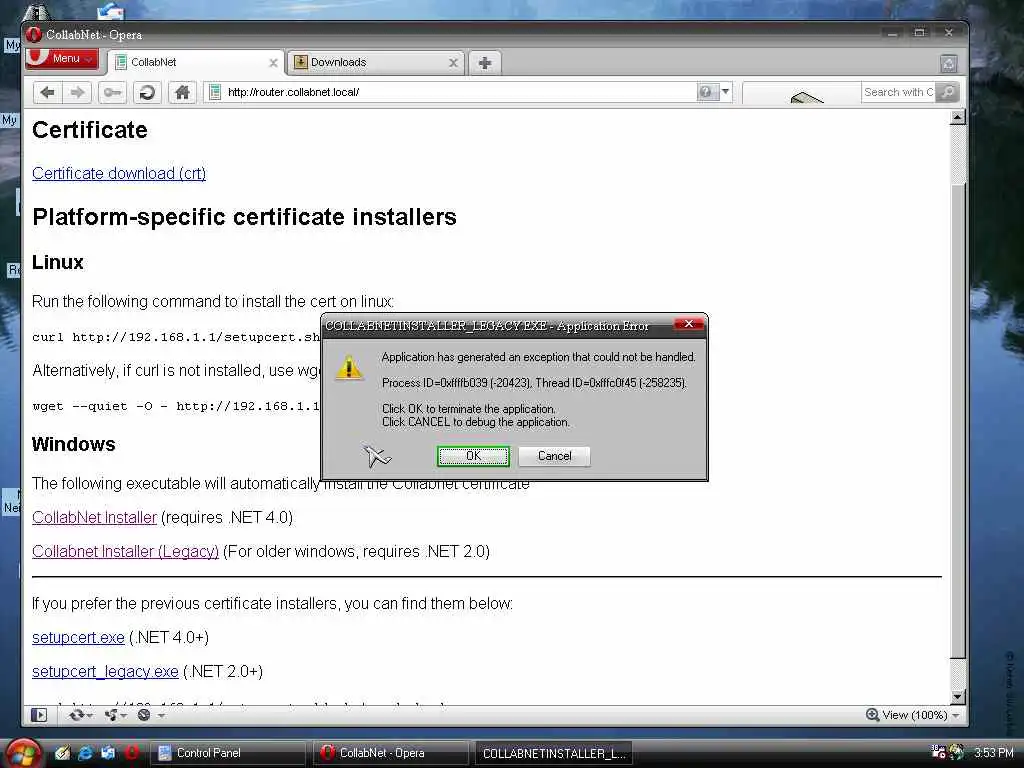
Task: Launch Internet Explorer from quick launch
Action: click(85, 753)
